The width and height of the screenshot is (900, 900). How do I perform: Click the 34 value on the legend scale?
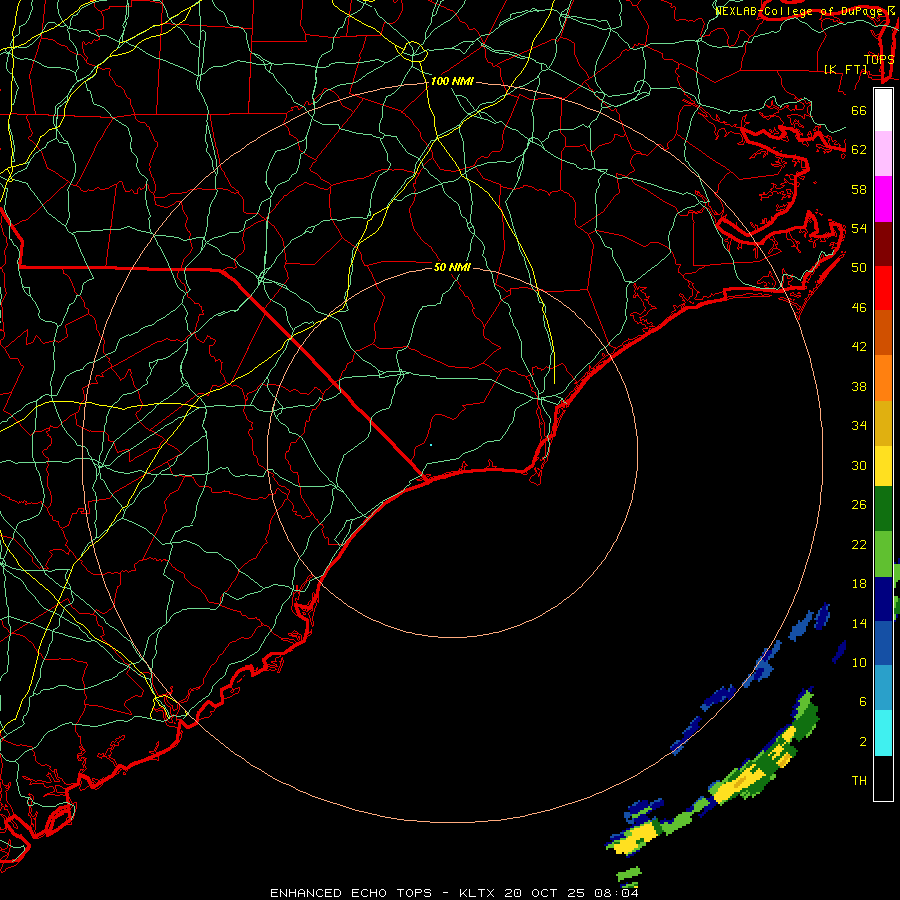859,426
